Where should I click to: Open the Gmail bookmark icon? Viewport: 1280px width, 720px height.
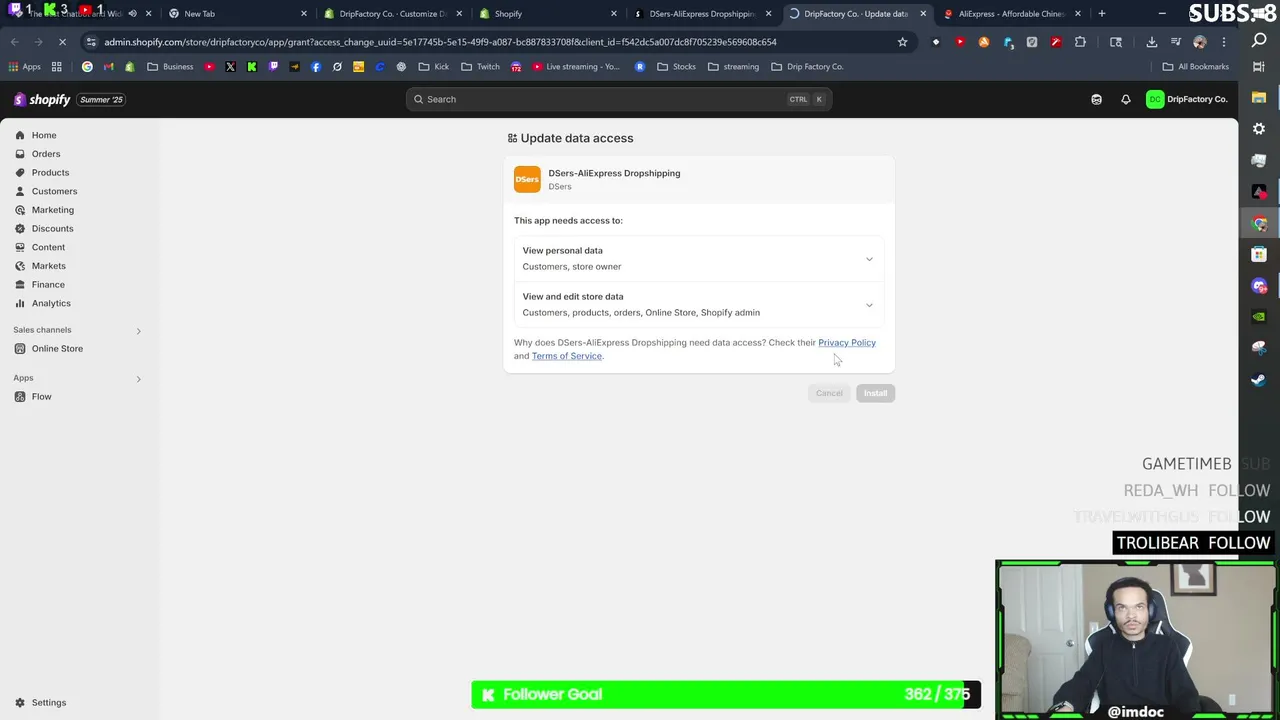108,67
